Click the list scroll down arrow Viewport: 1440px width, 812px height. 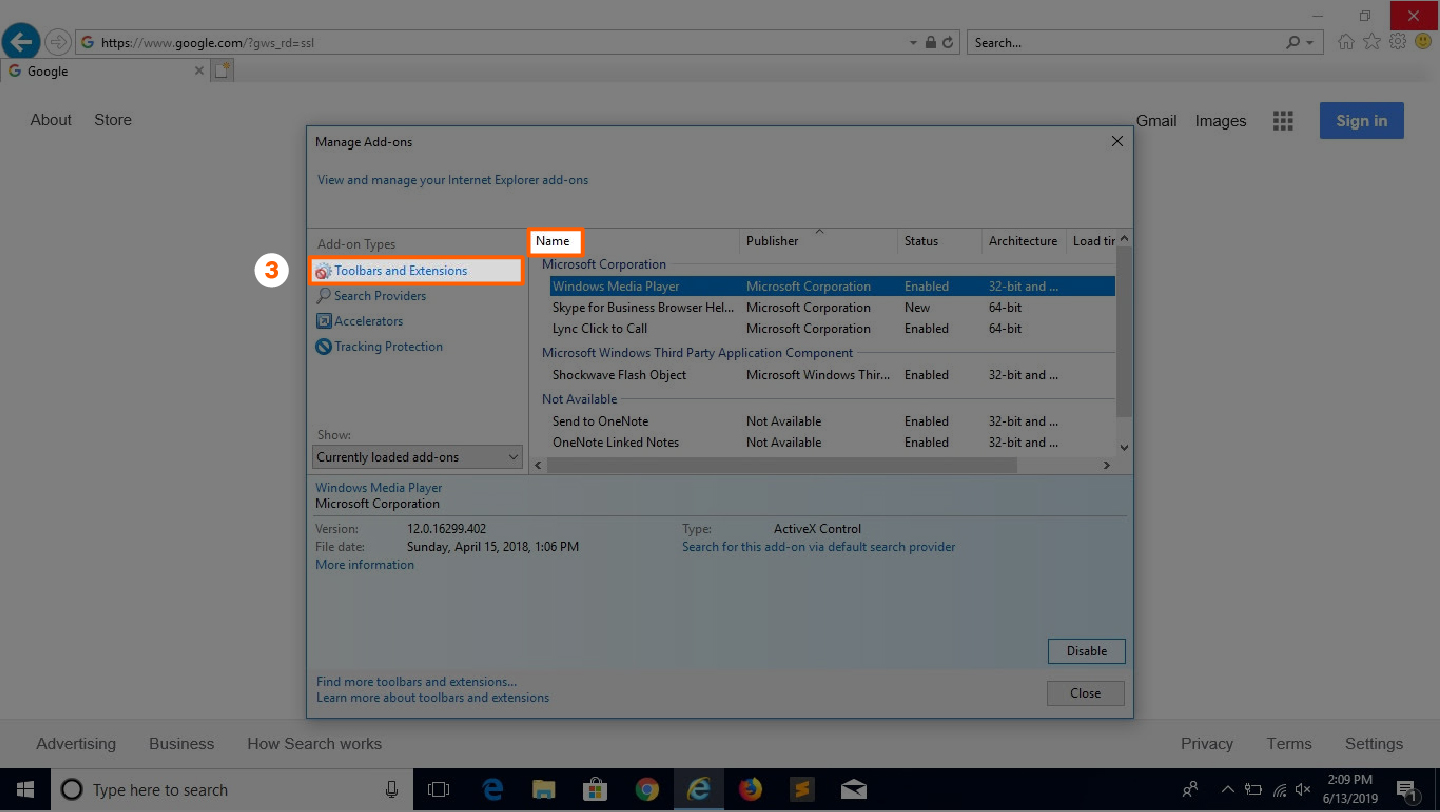1124,448
